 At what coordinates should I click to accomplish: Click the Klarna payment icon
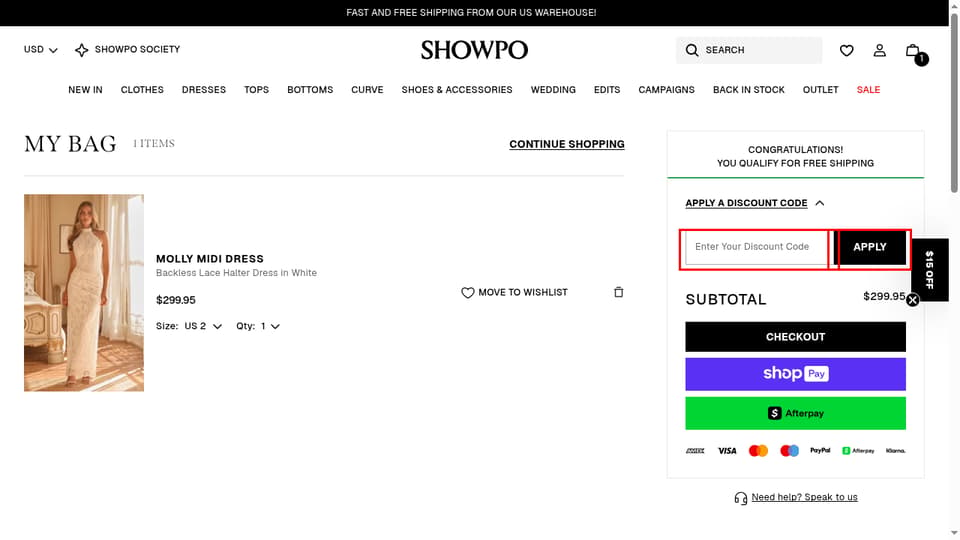(x=895, y=451)
